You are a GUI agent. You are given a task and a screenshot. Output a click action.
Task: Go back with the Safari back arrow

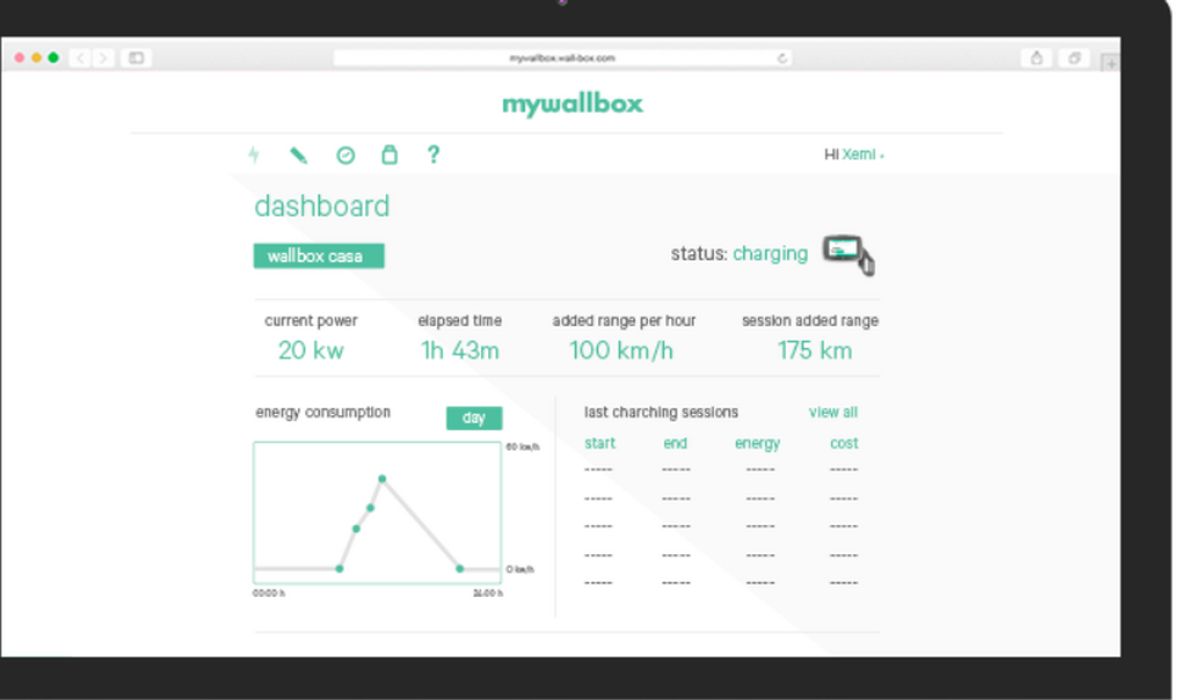click(81, 58)
